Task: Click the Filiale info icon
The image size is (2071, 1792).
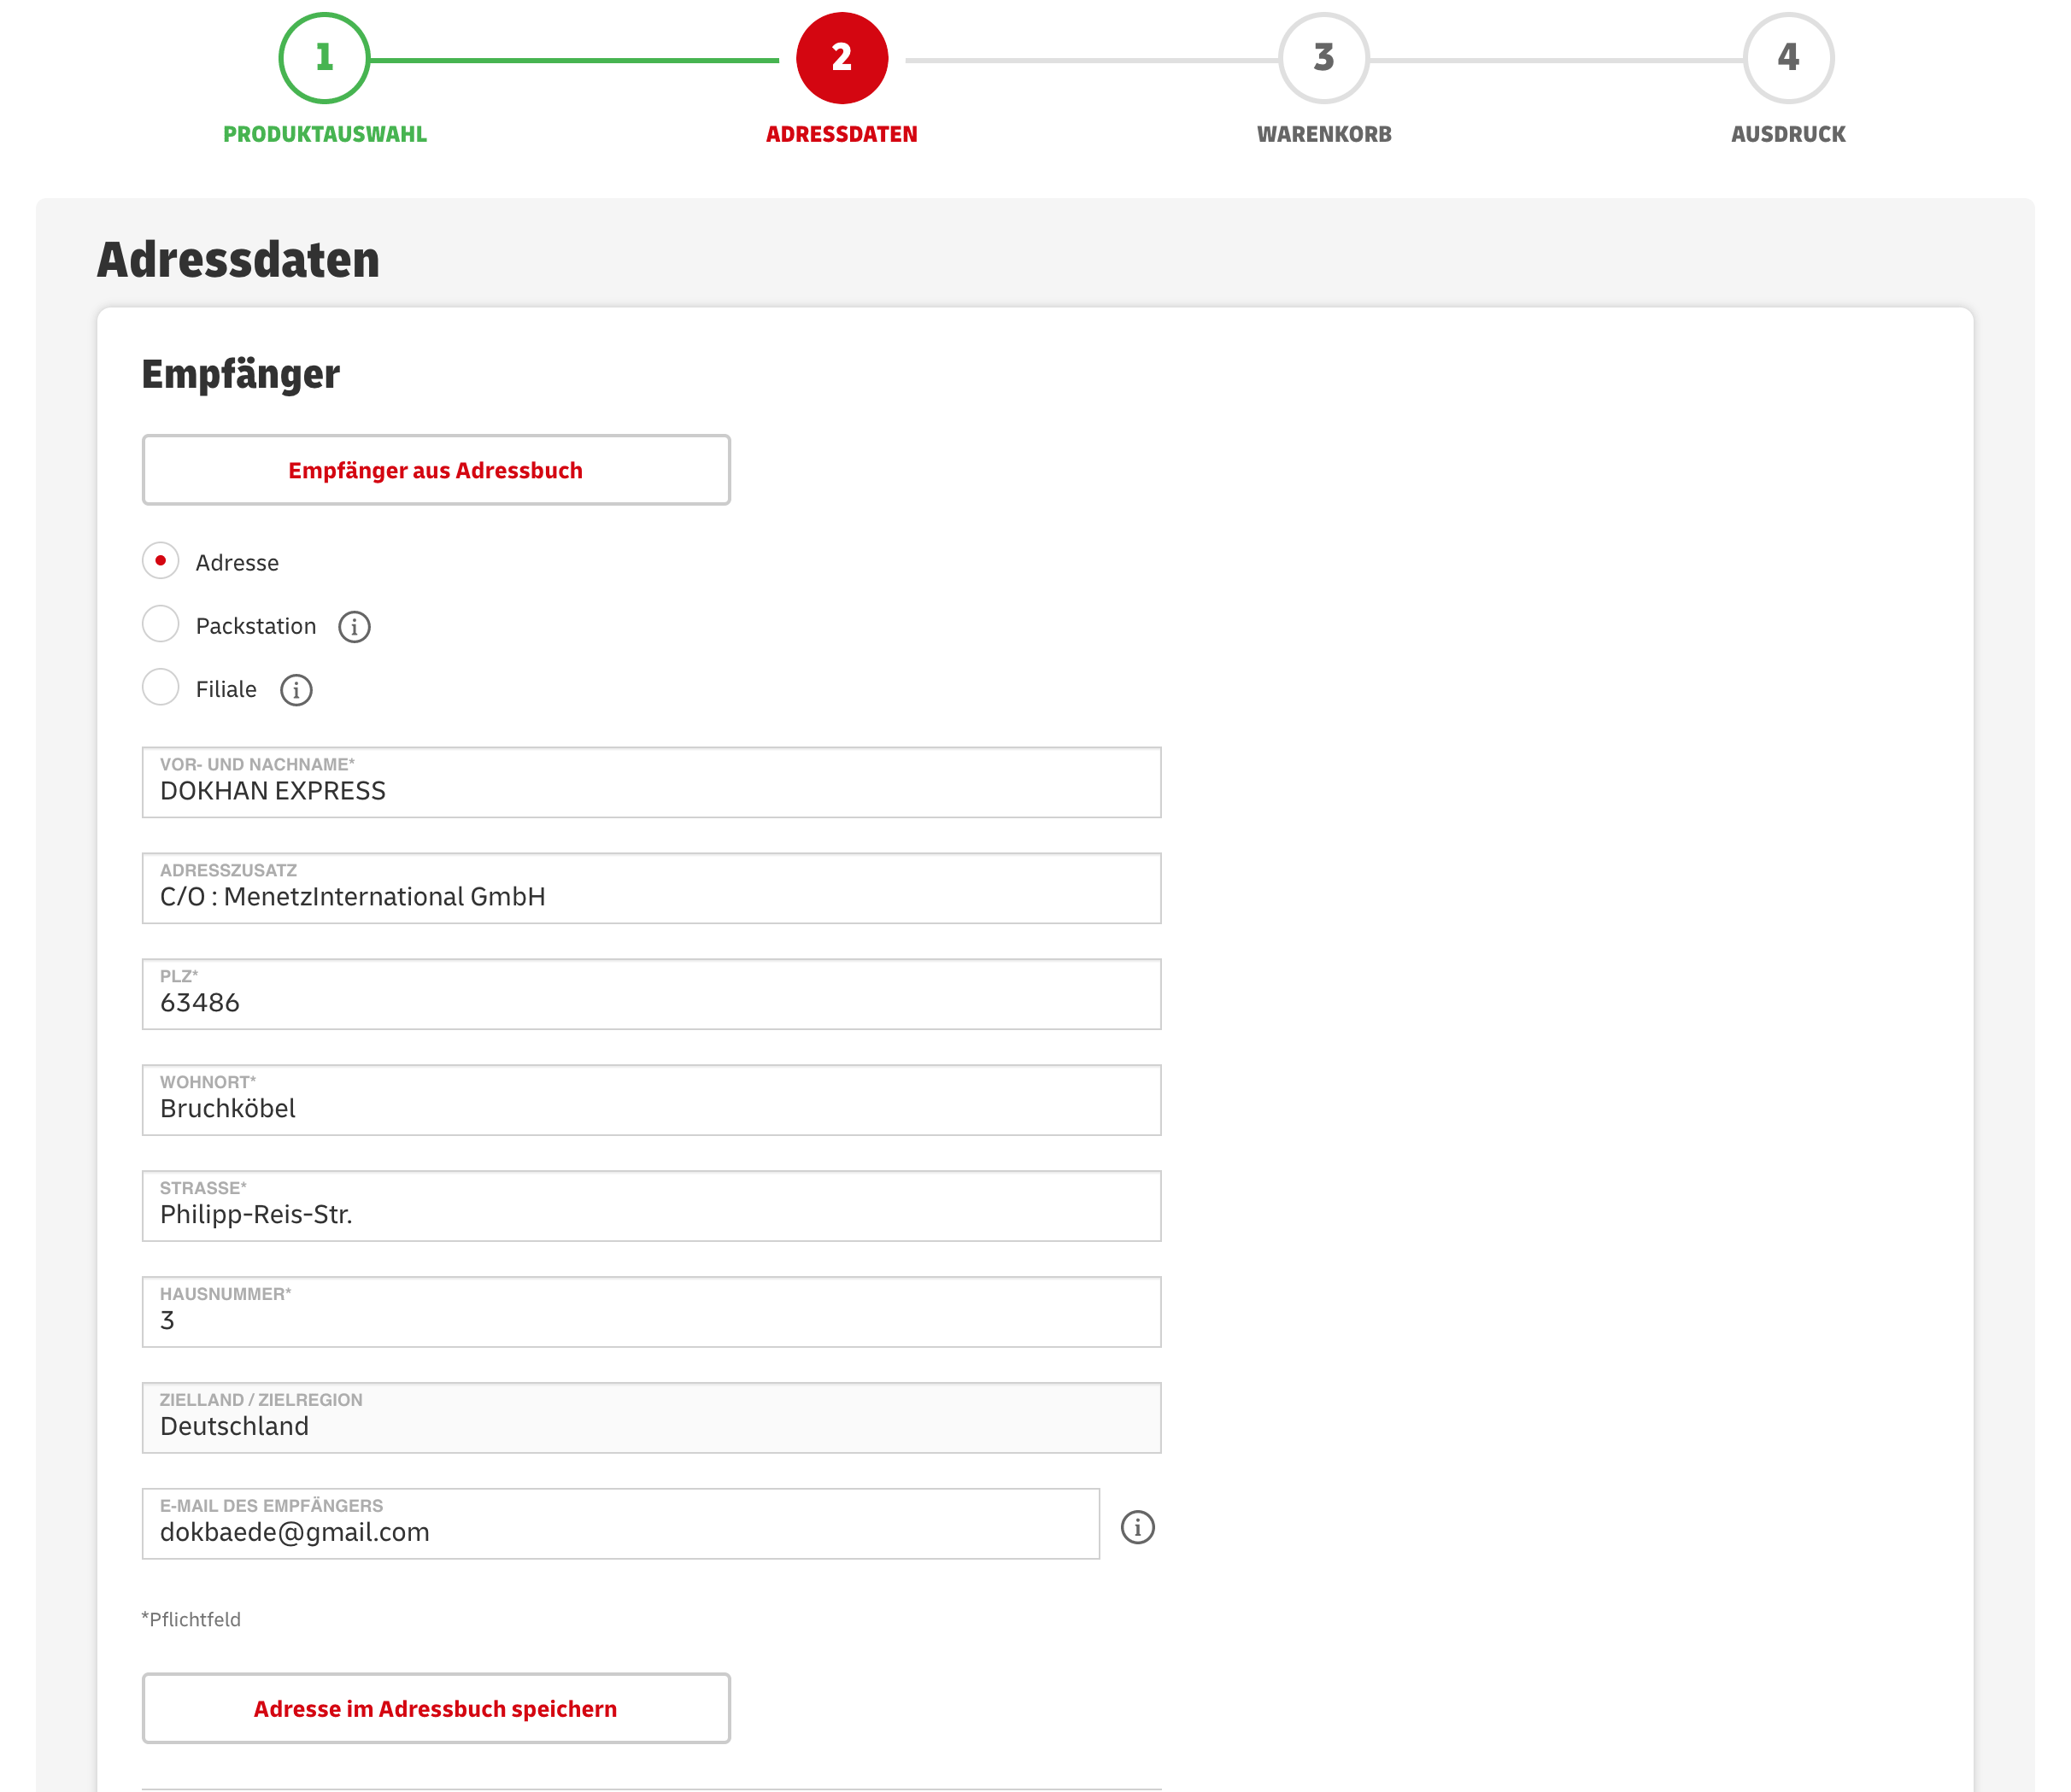Action: pos(296,690)
